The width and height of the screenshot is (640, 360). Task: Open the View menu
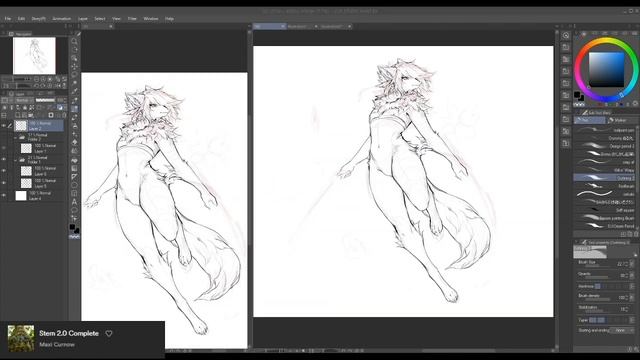(116, 19)
